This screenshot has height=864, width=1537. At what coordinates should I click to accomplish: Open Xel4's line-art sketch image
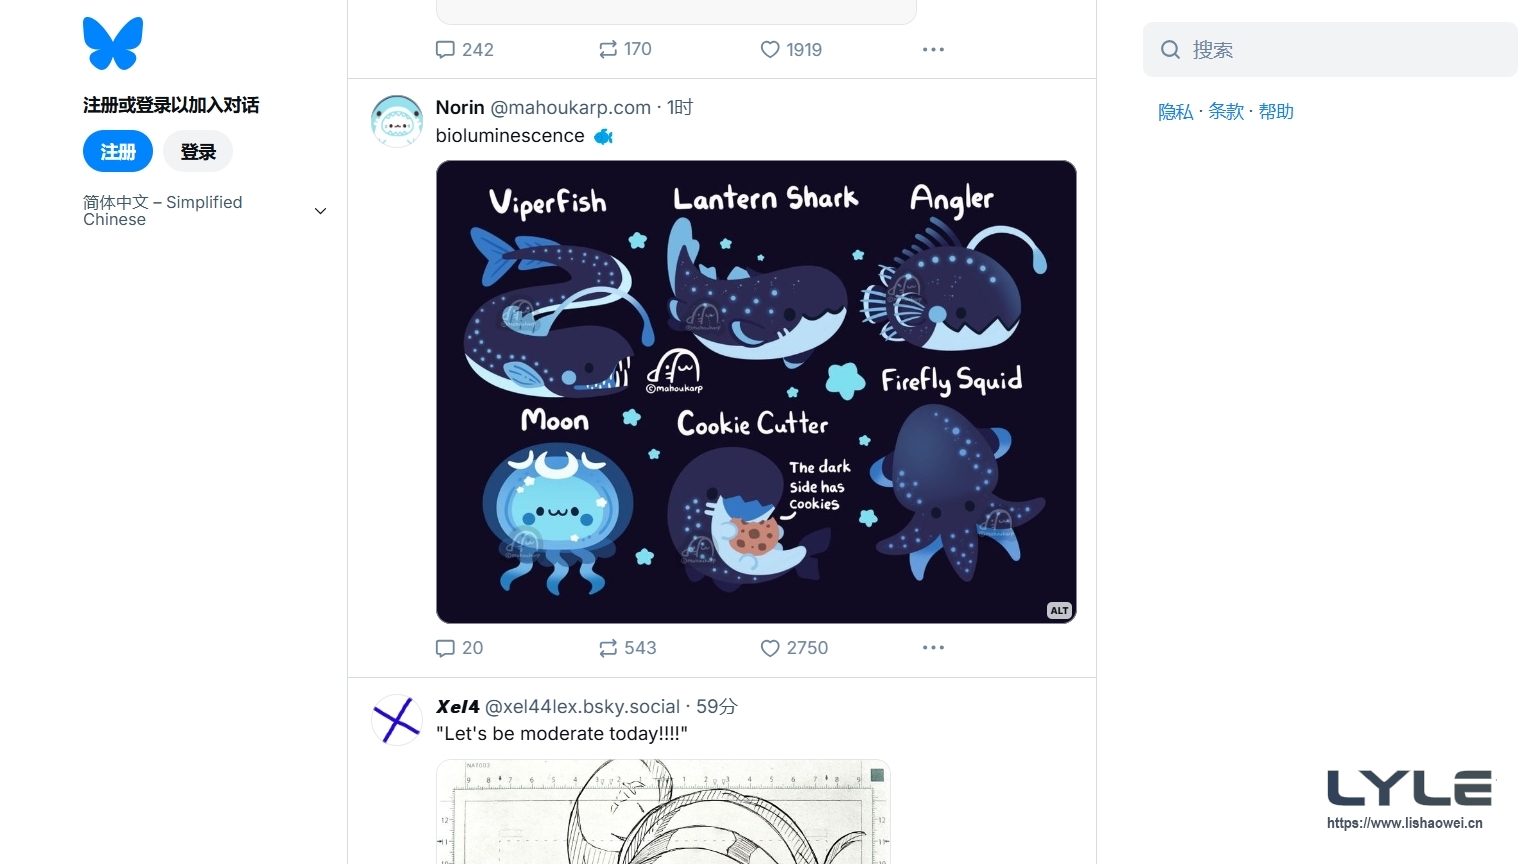tap(663, 812)
